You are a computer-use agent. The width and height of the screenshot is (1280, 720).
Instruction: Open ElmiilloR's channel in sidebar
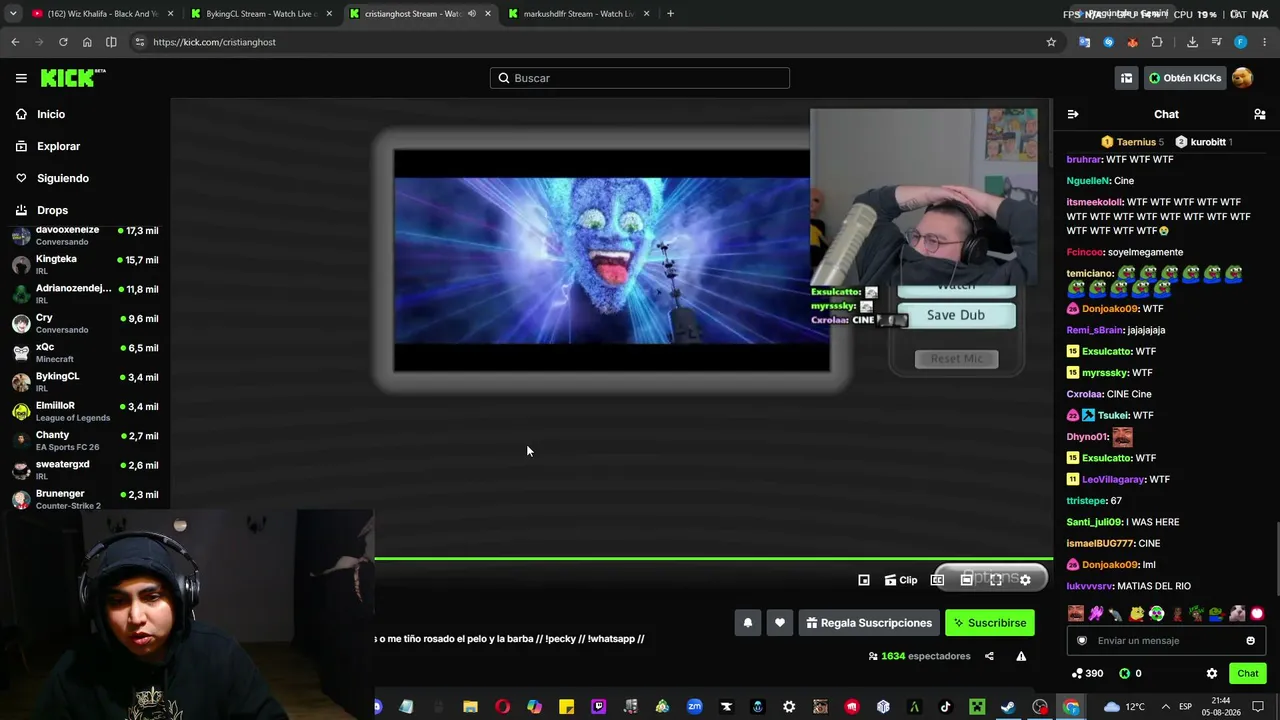coord(85,411)
